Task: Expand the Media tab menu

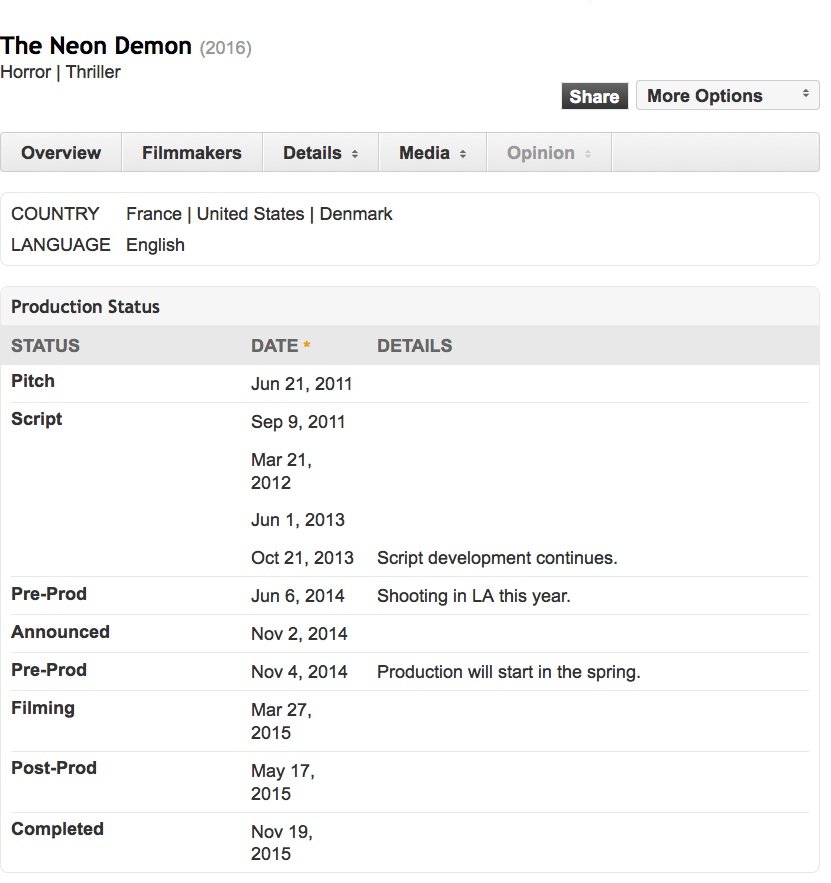Action: 432,153
